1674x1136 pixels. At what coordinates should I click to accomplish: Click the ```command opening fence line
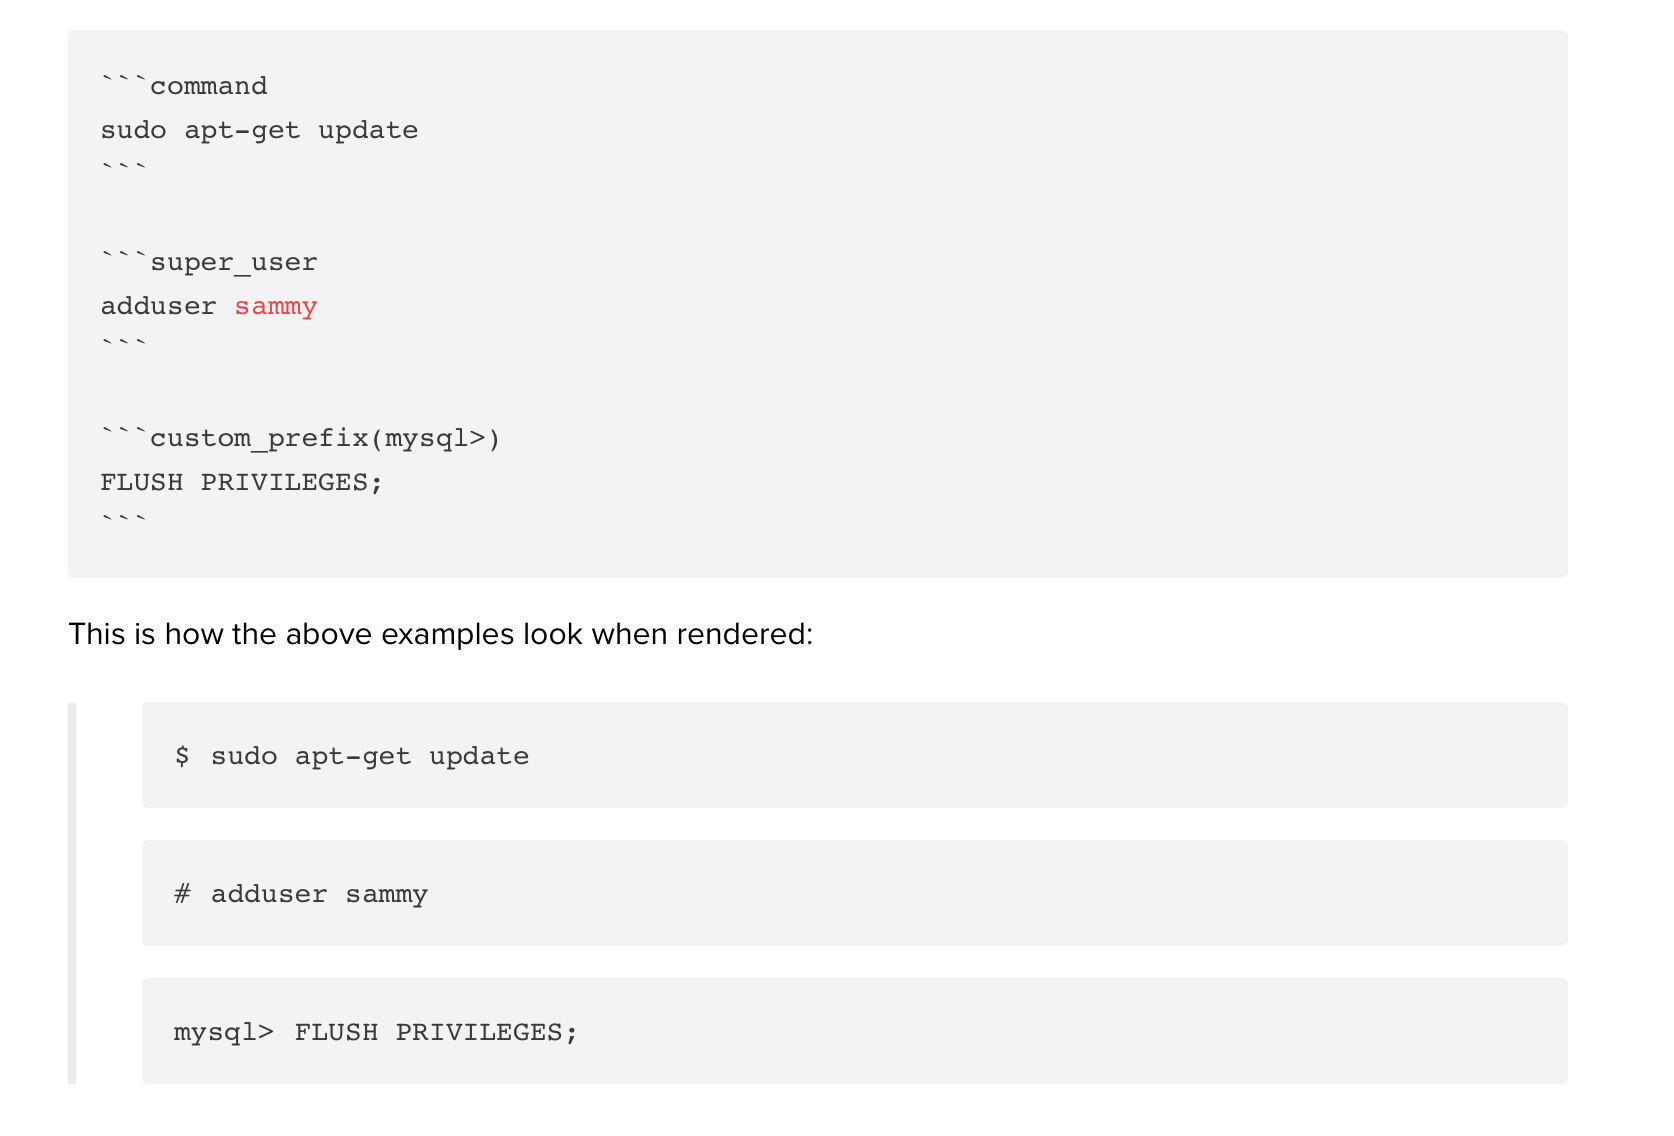point(185,86)
